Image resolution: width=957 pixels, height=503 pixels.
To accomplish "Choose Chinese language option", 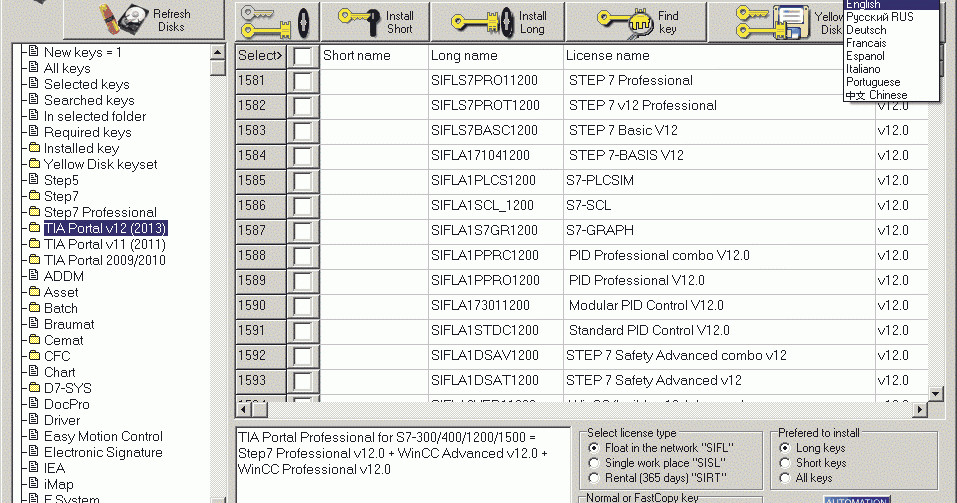I will click(876, 95).
